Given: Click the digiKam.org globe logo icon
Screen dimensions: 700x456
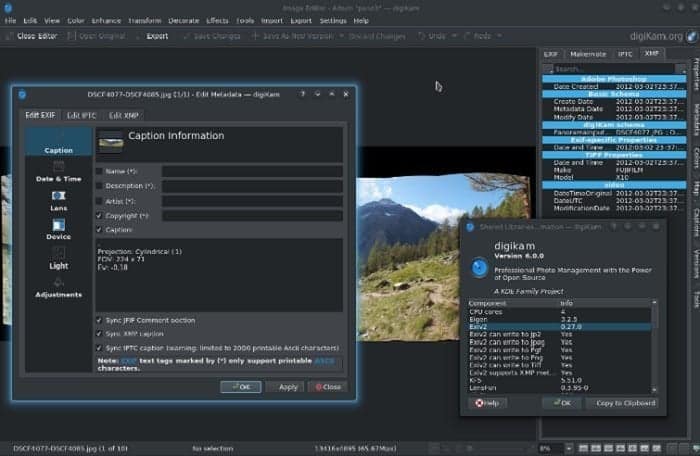Looking at the screenshot, I should (692, 36).
